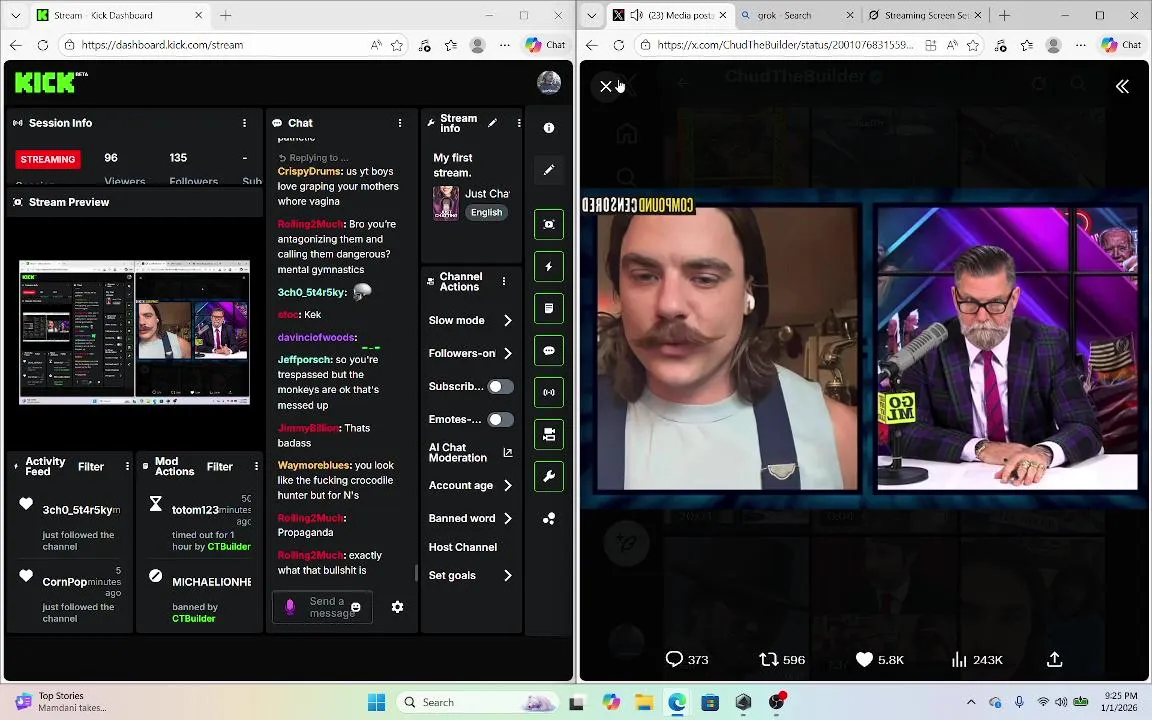This screenshot has width=1152, height=720.
Task: Open new tab in Kick browser window
Action: 226,15
